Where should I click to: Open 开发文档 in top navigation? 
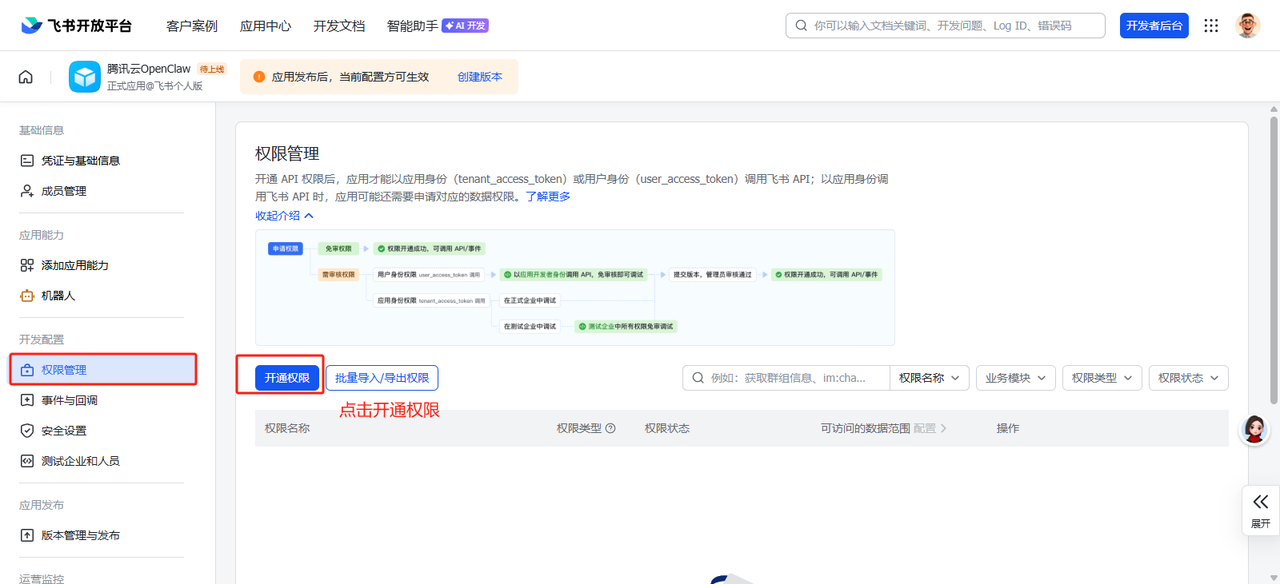339,26
